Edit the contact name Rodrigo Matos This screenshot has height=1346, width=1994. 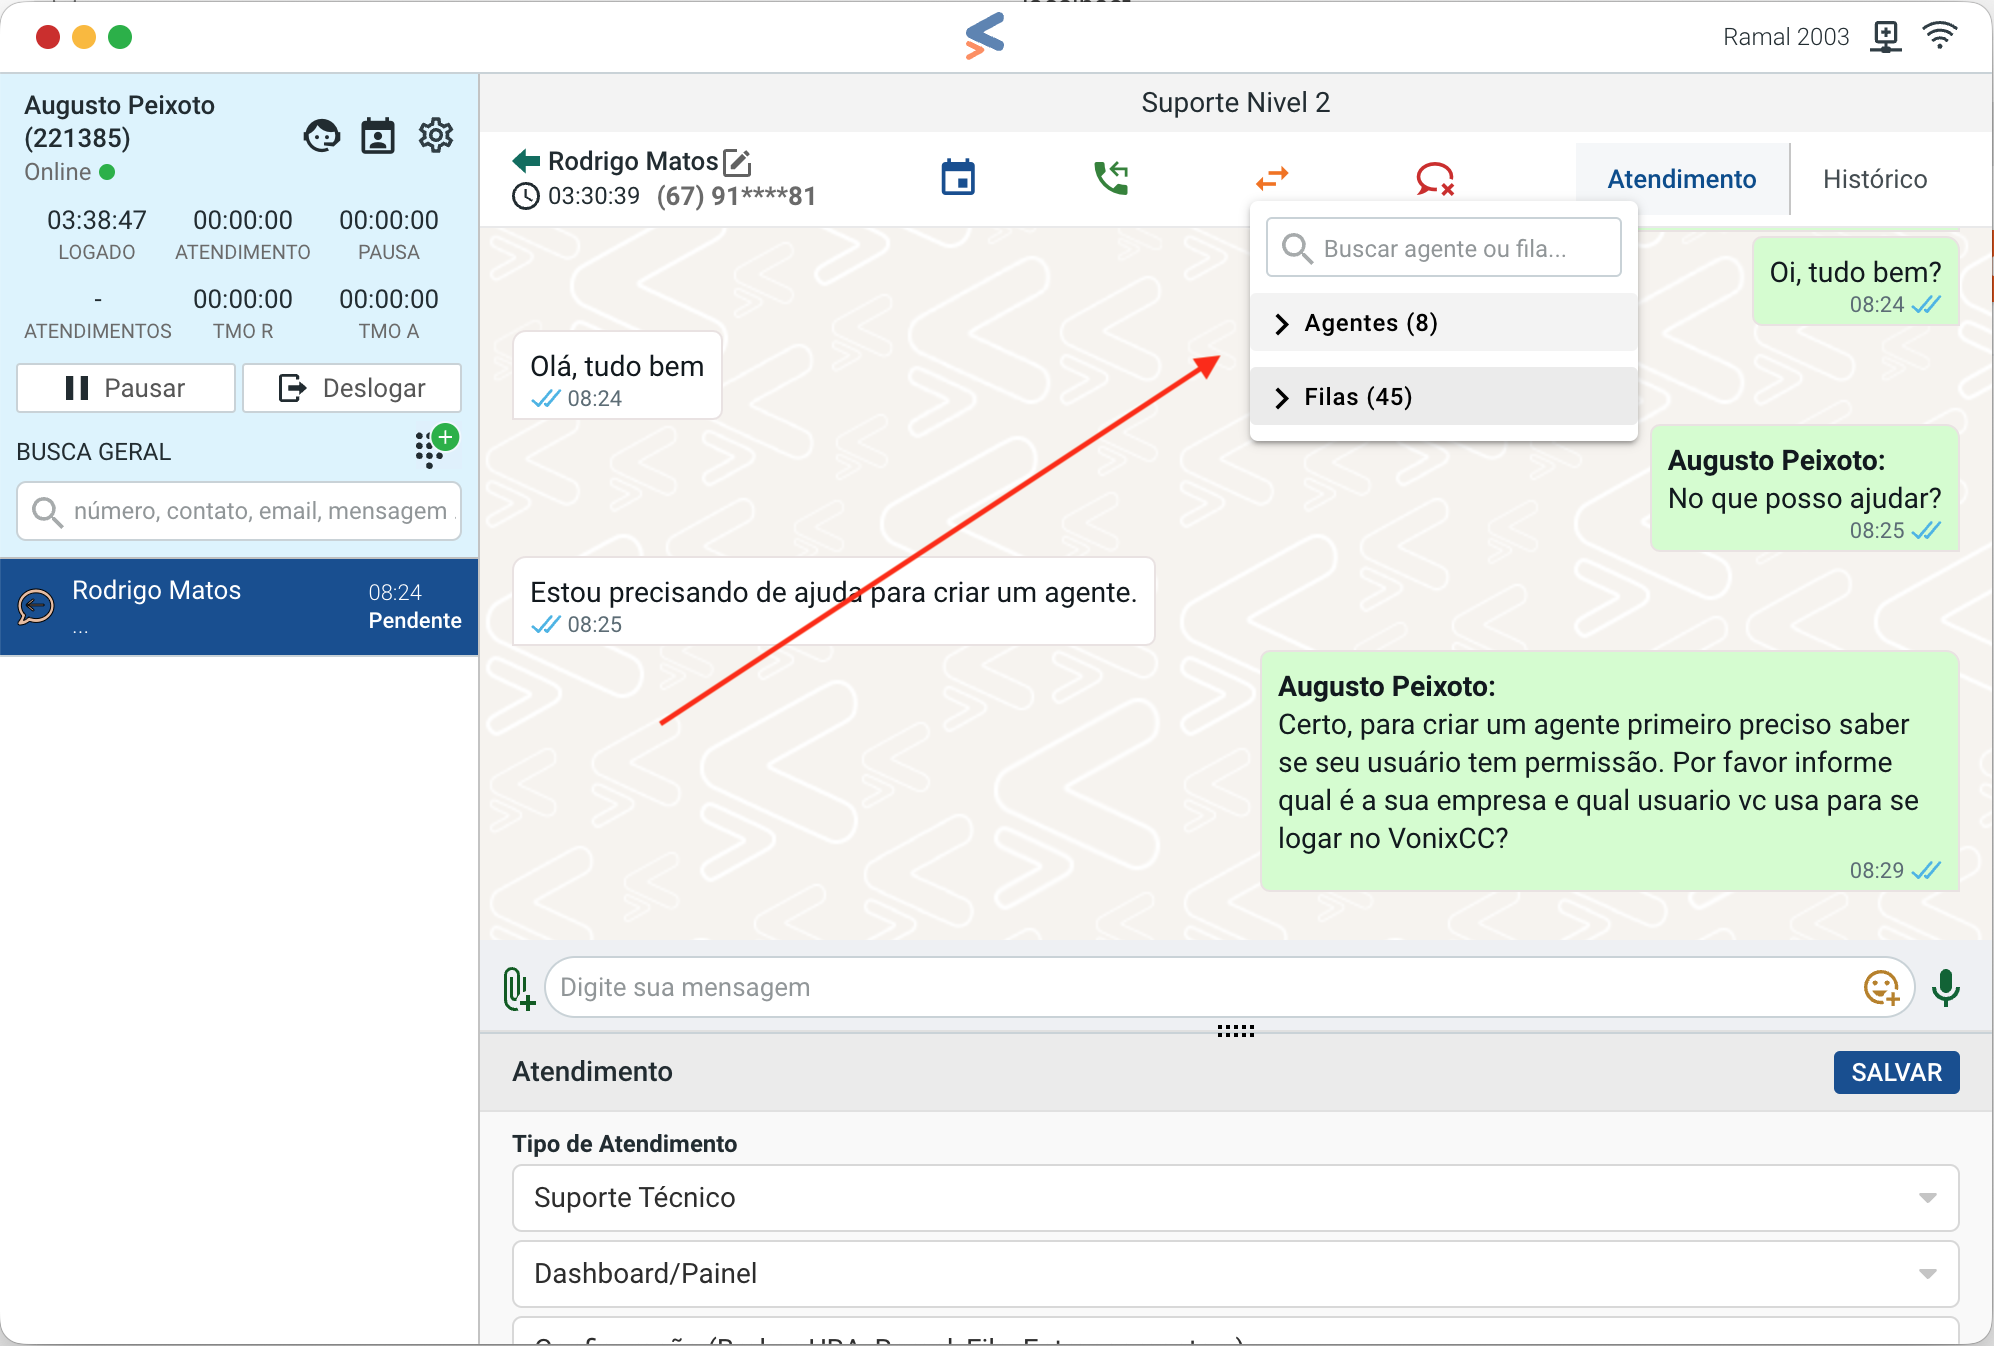(737, 162)
